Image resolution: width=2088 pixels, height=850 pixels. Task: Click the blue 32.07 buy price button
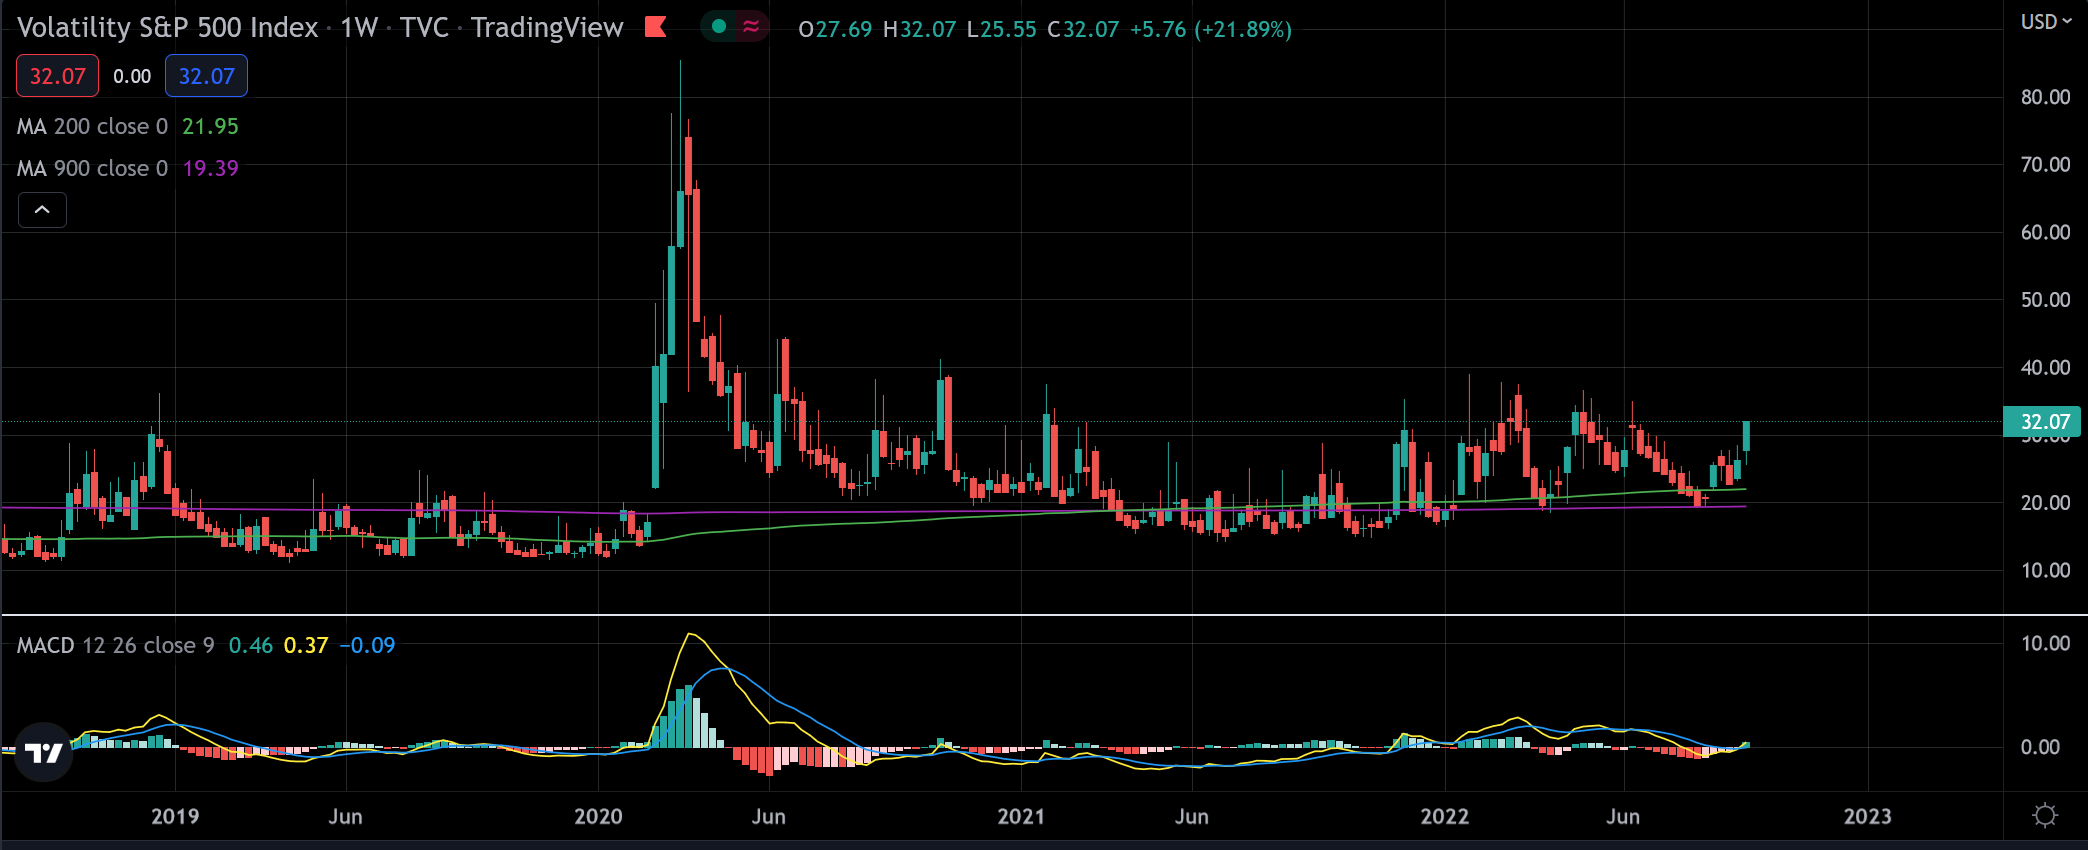(x=206, y=76)
